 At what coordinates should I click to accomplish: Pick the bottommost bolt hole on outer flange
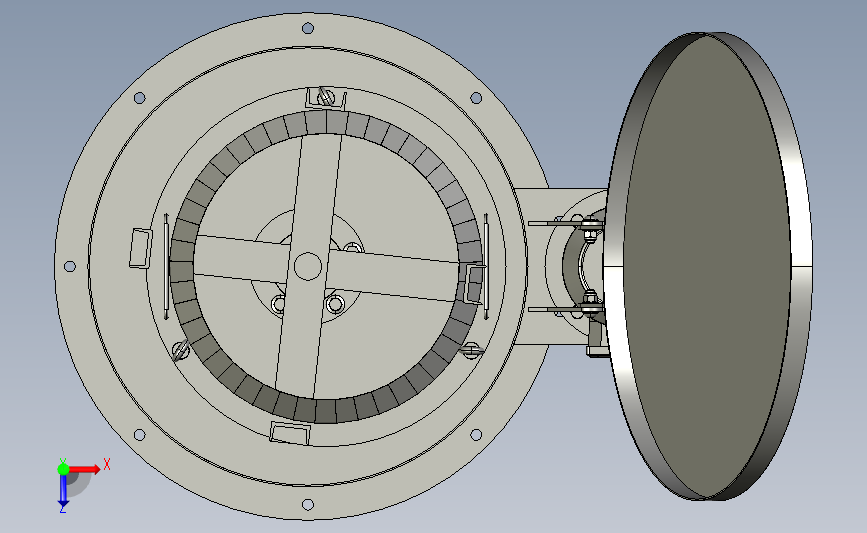[308, 505]
